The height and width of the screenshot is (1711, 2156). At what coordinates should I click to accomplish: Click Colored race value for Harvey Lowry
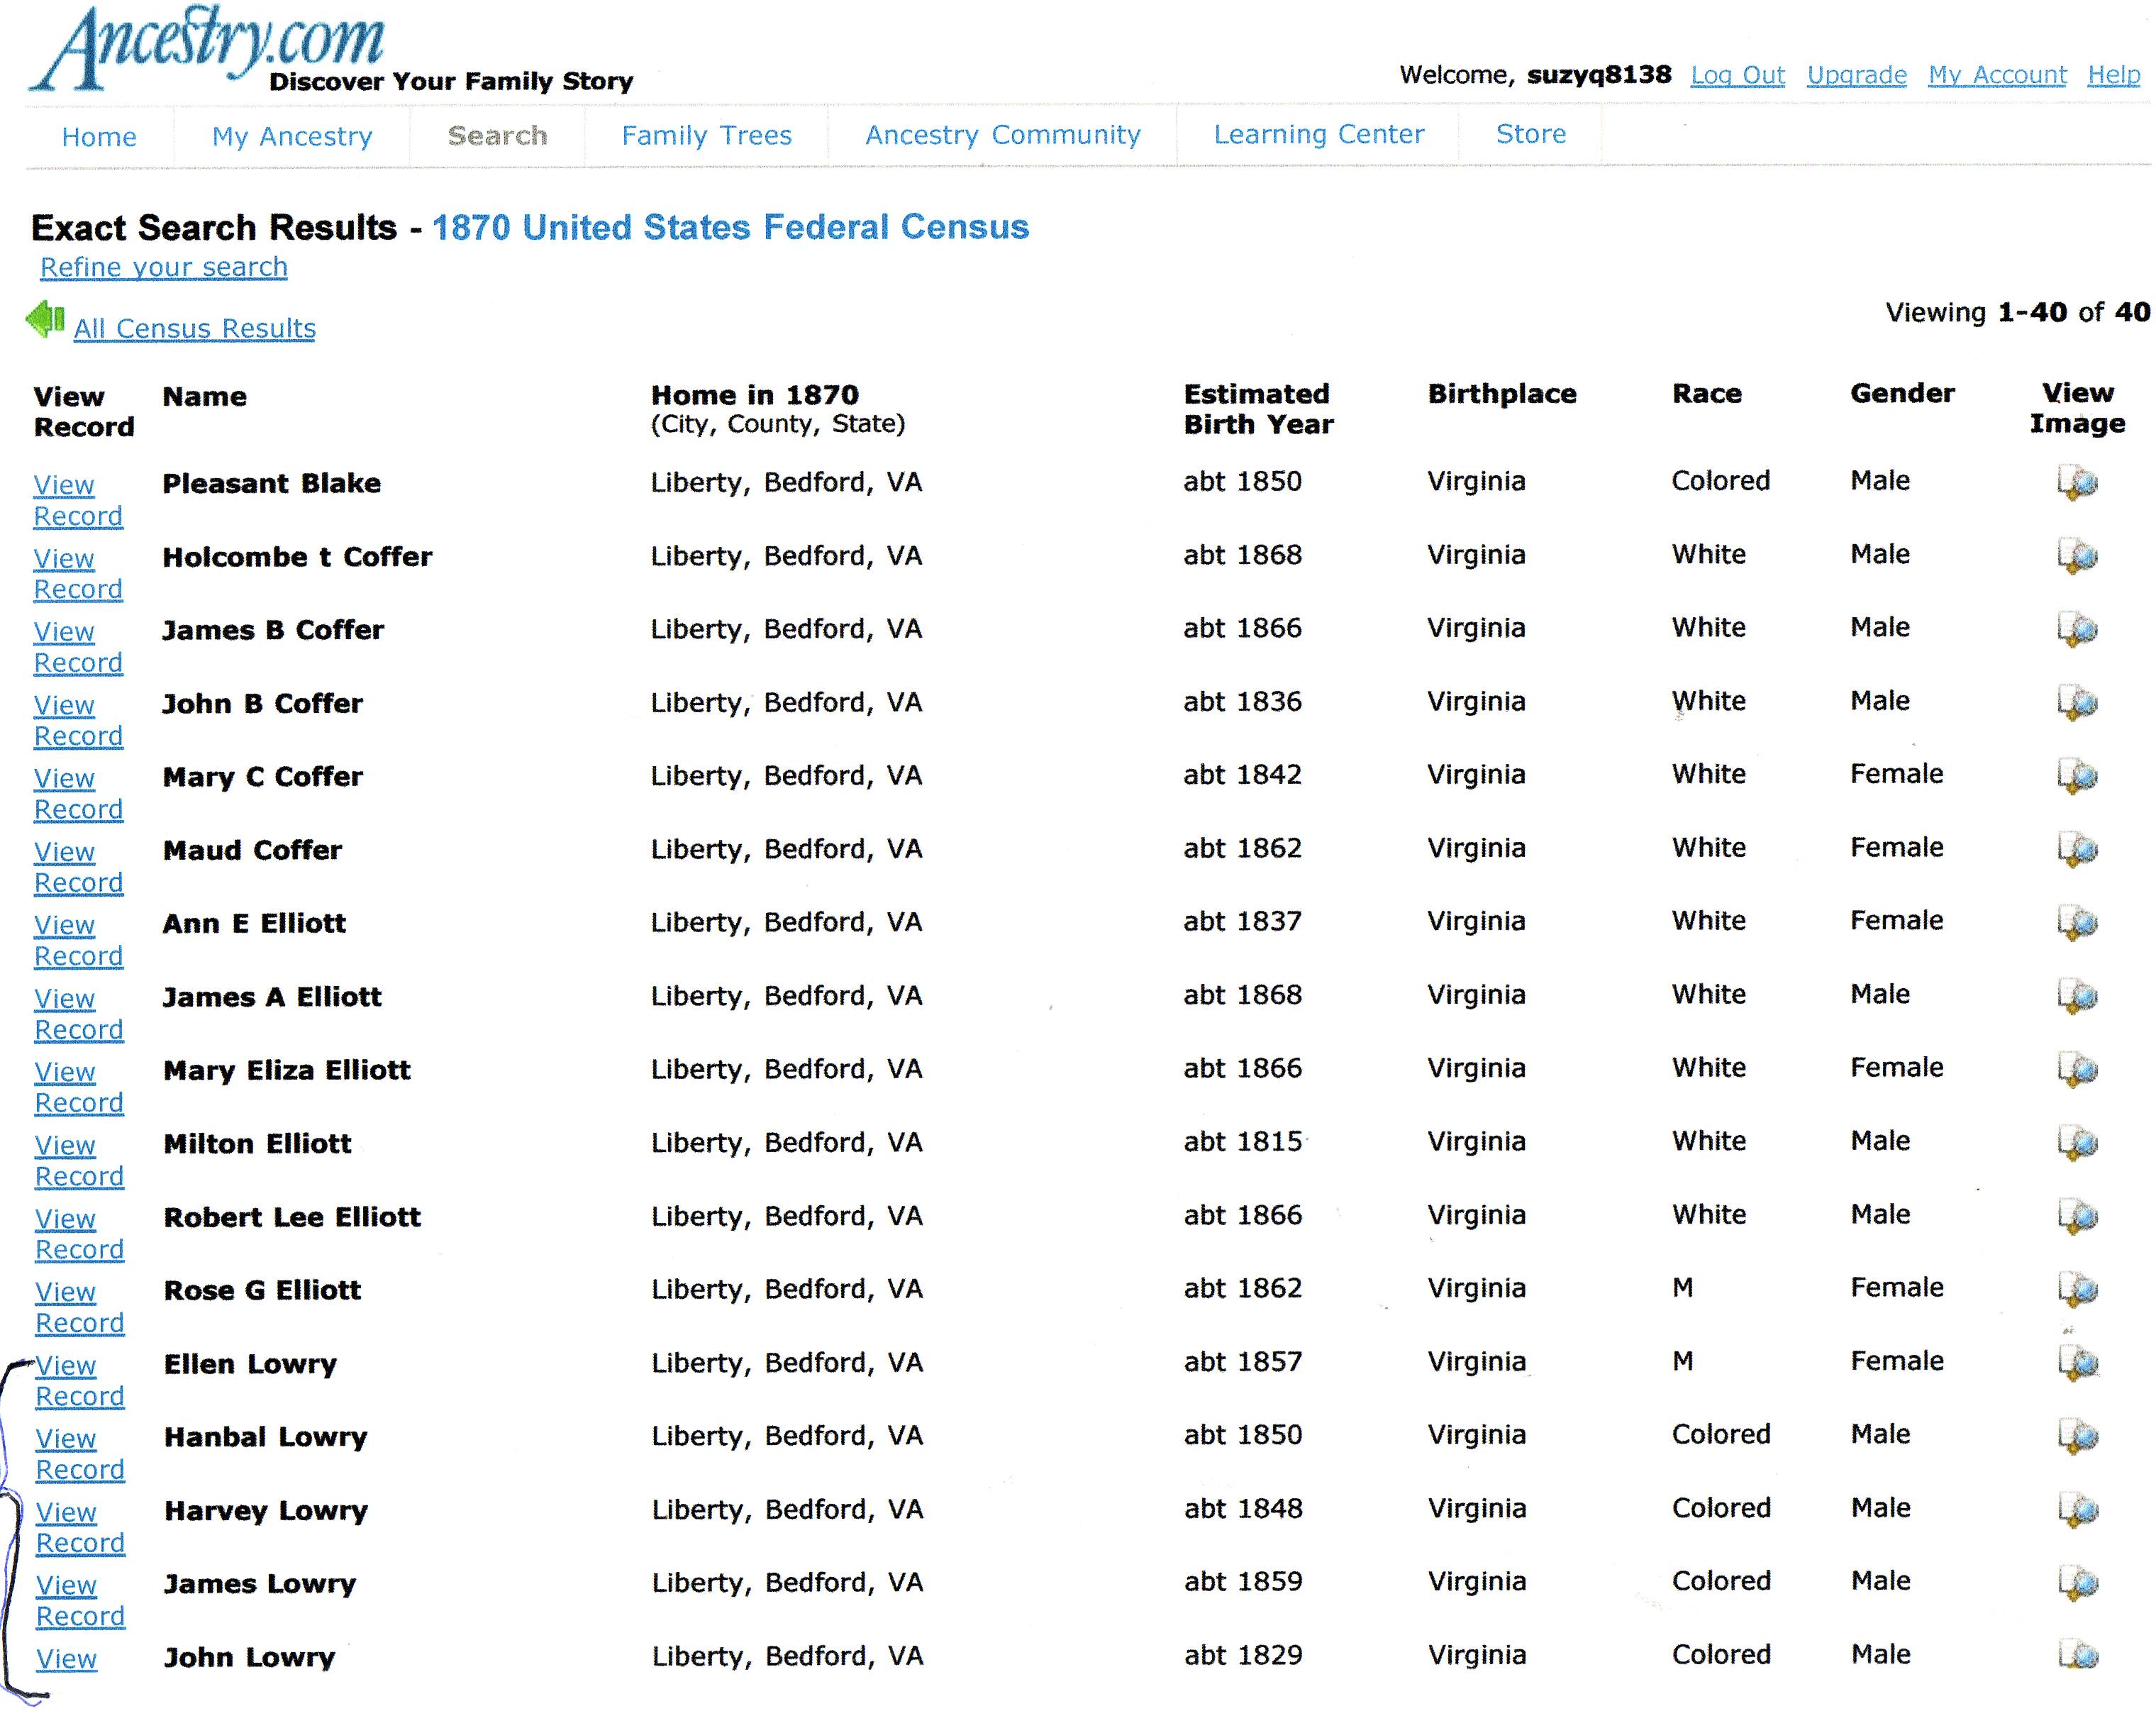pyautogui.click(x=1721, y=1508)
